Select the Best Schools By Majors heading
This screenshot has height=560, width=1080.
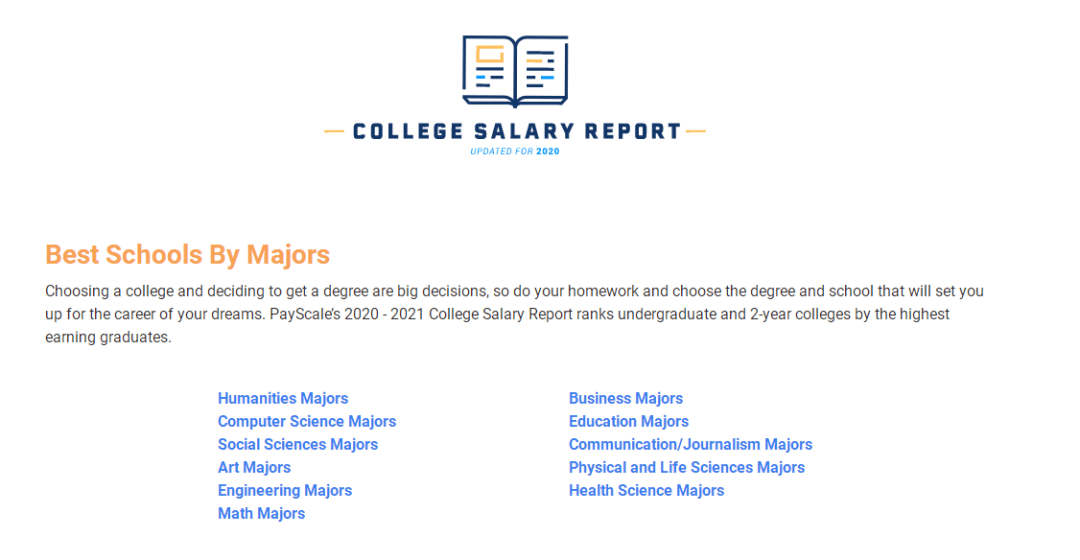[x=187, y=254]
